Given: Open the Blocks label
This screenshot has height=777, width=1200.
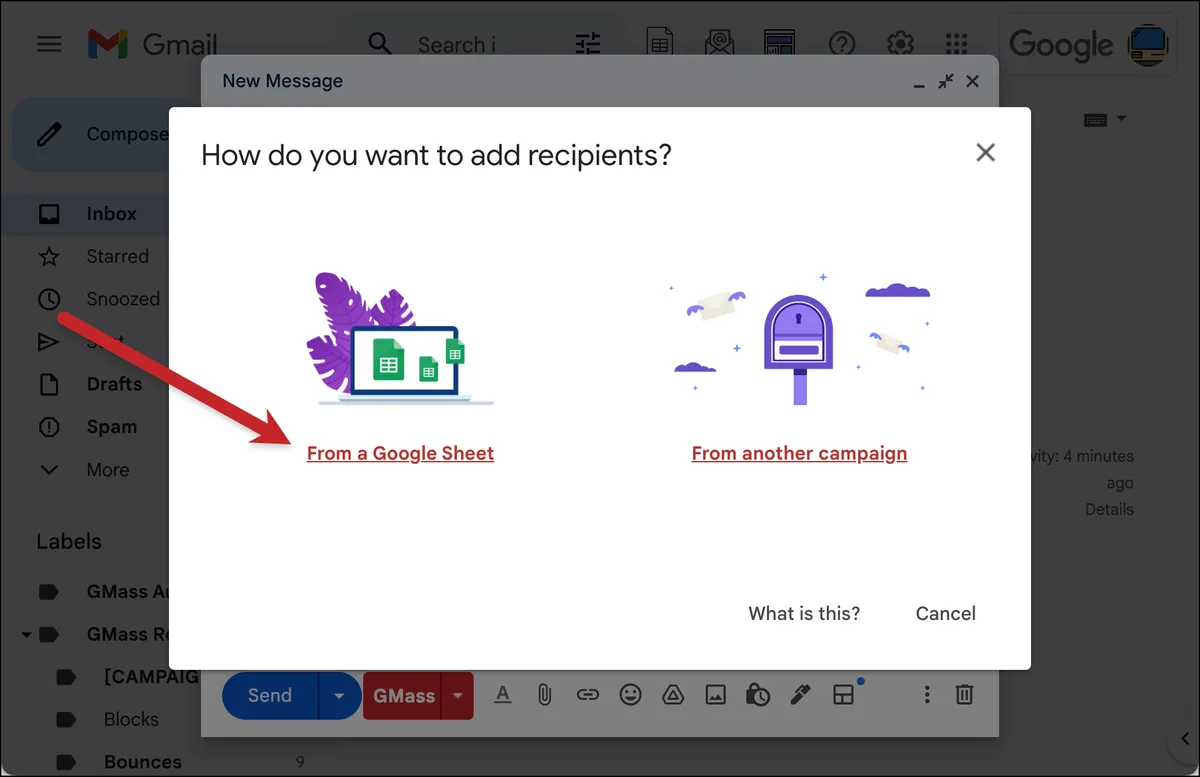Looking at the screenshot, I should 131,719.
